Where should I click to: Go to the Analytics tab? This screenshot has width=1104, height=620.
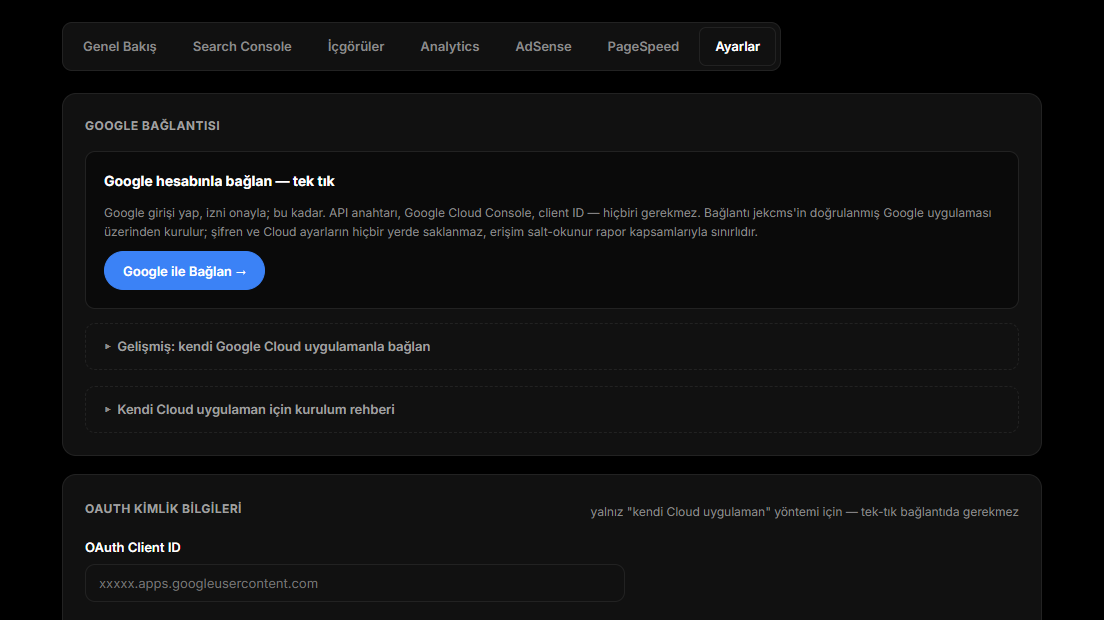tap(450, 46)
